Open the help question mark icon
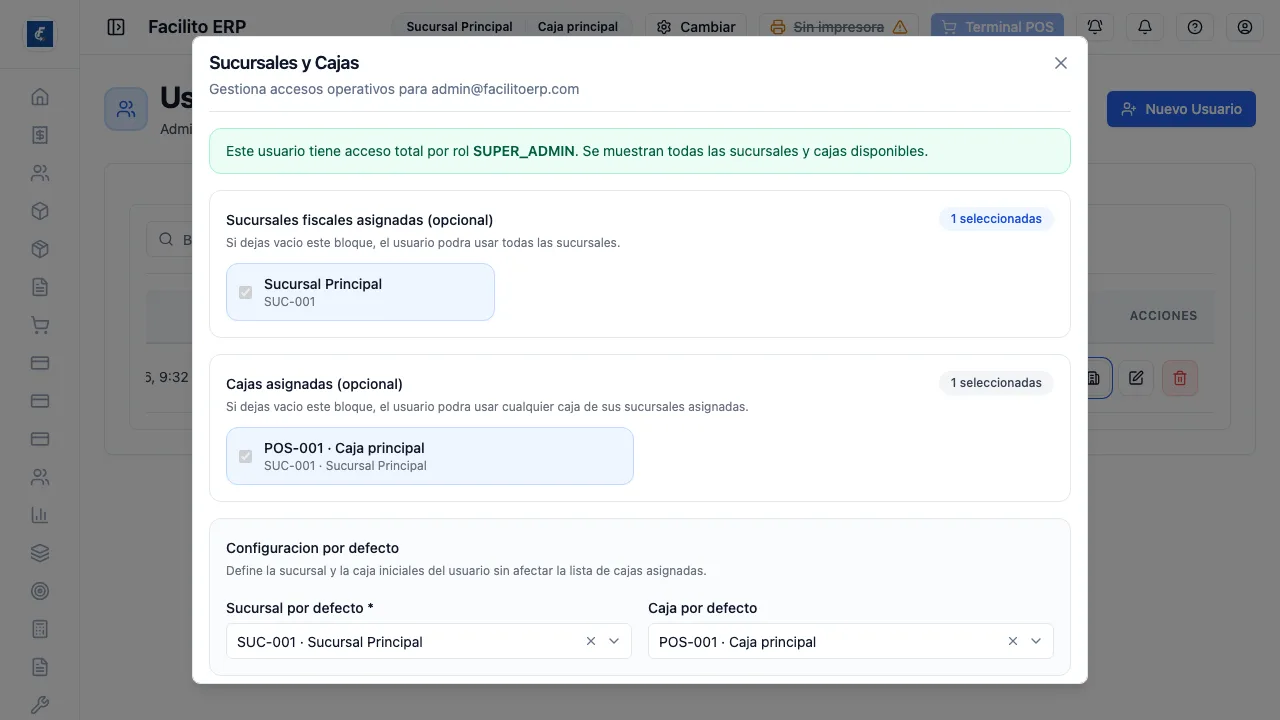 1195,27
